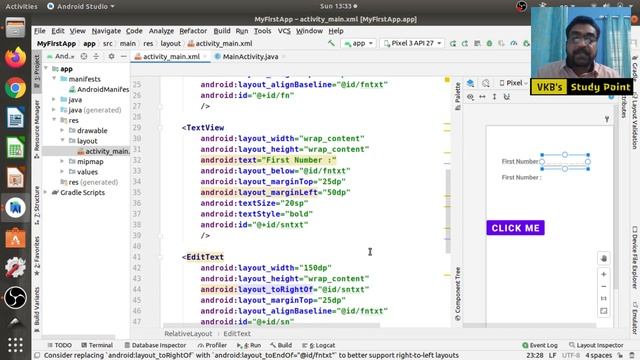This screenshot has height=360, width=640.
Task: Open the Build menu
Action: pyautogui.click(x=222, y=31)
